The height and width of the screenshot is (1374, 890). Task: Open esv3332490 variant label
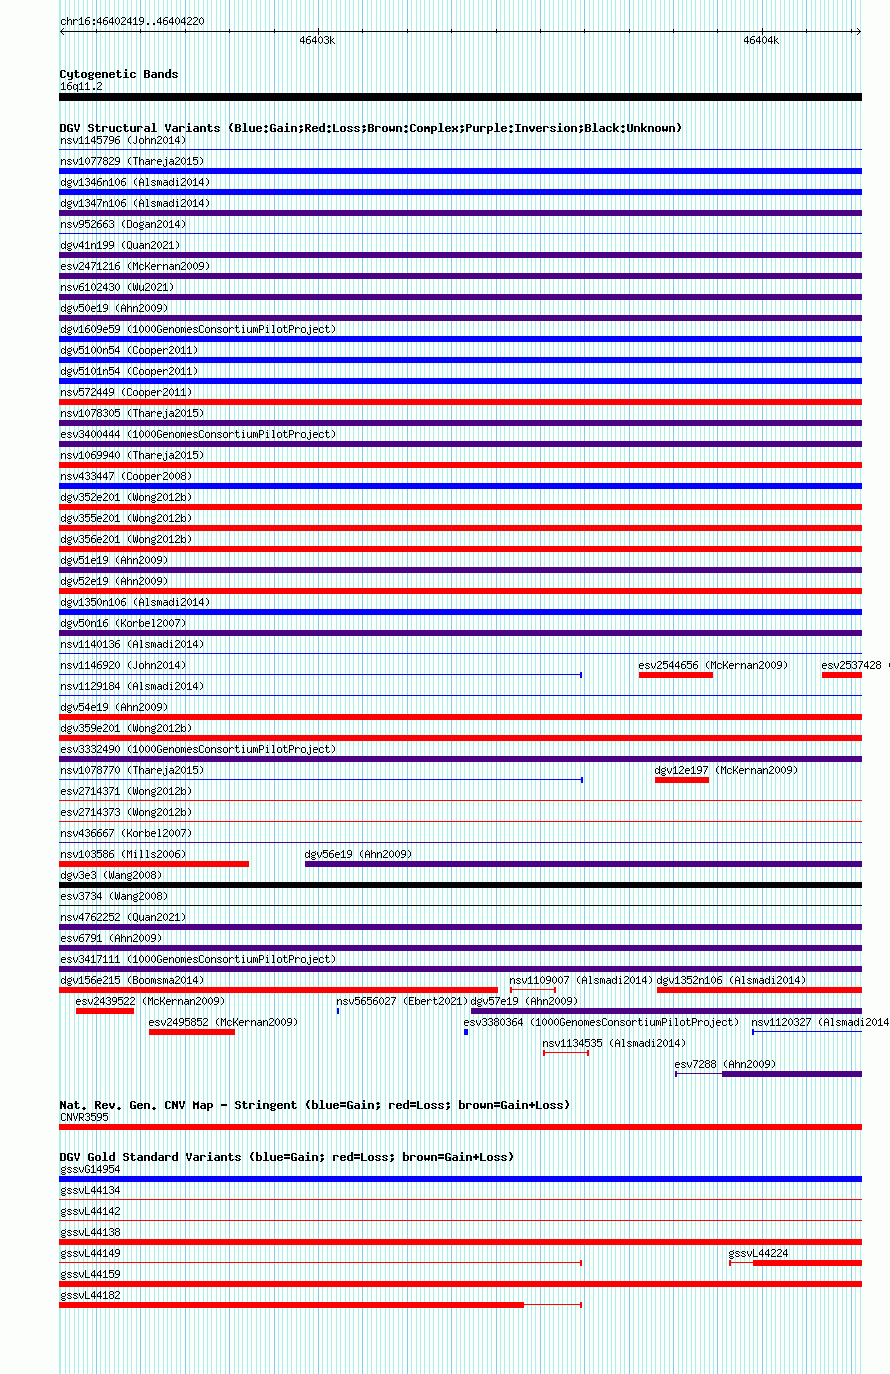point(198,749)
